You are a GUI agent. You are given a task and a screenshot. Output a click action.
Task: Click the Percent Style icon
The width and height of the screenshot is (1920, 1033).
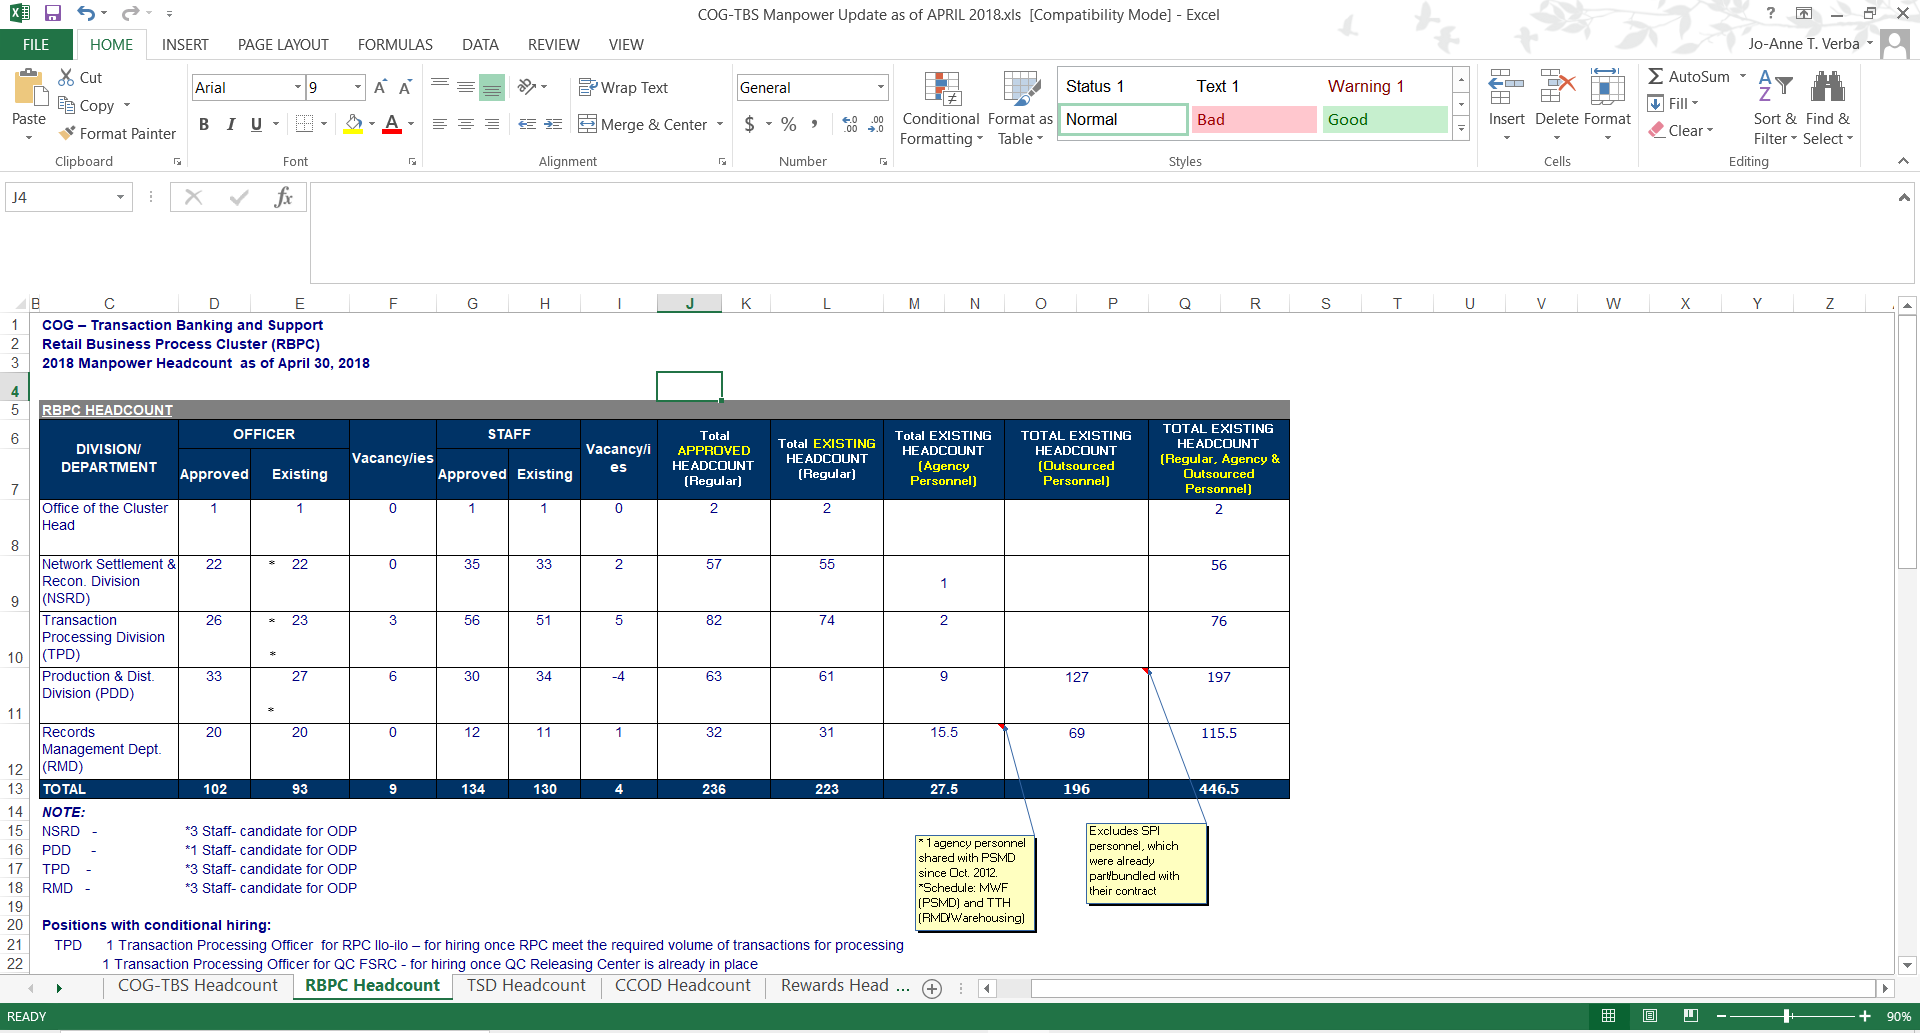click(789, 124)
